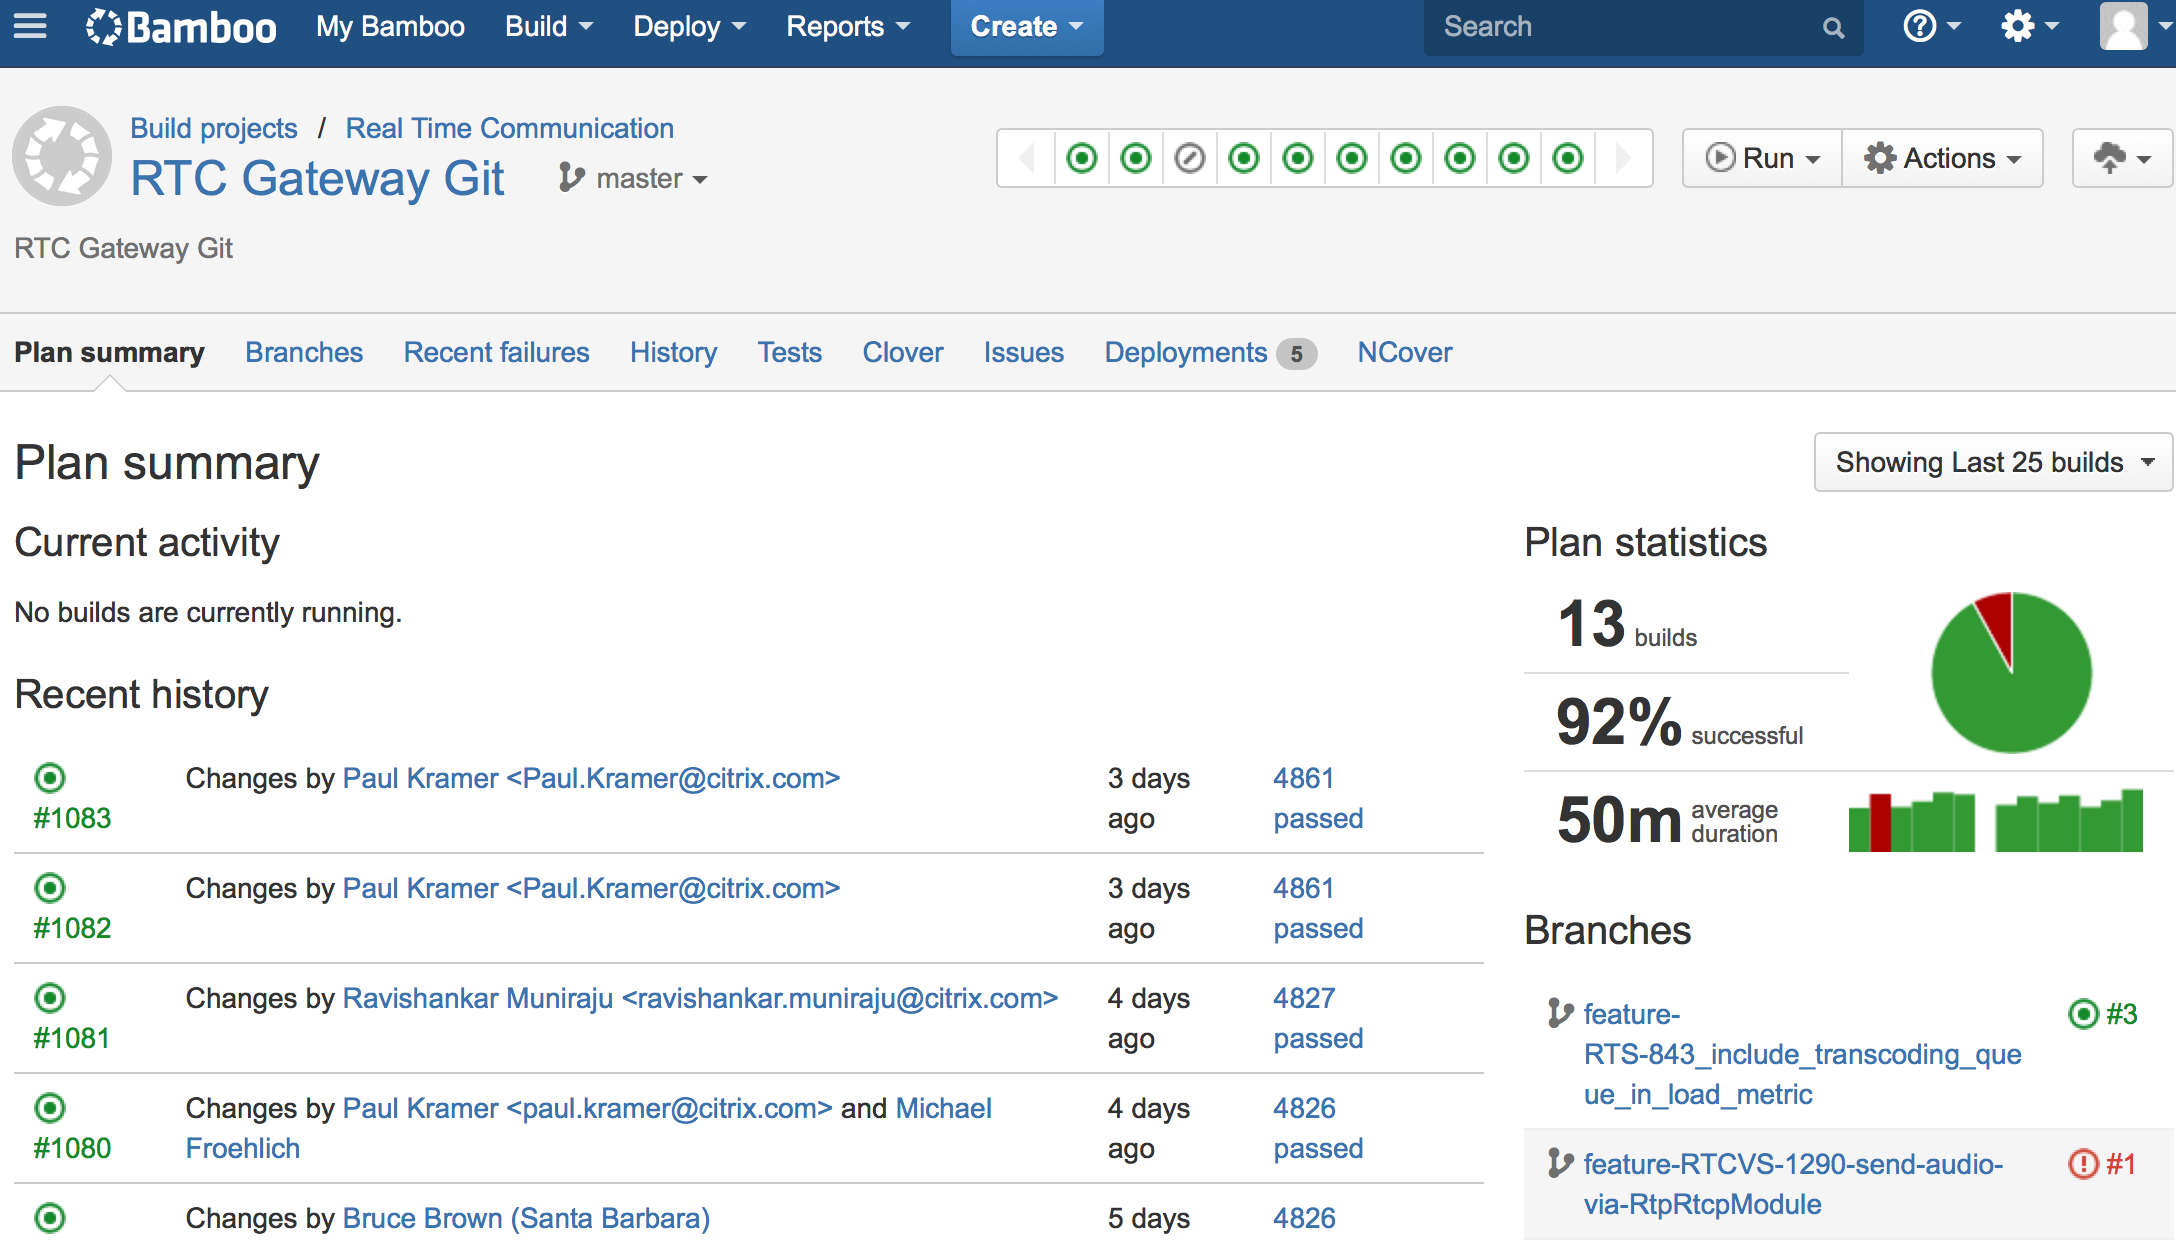Image resolution: width=2176 pixels, height=1240 pixels.
Task: Switch to the Recent failures tab
Action: tap(496, 353)
